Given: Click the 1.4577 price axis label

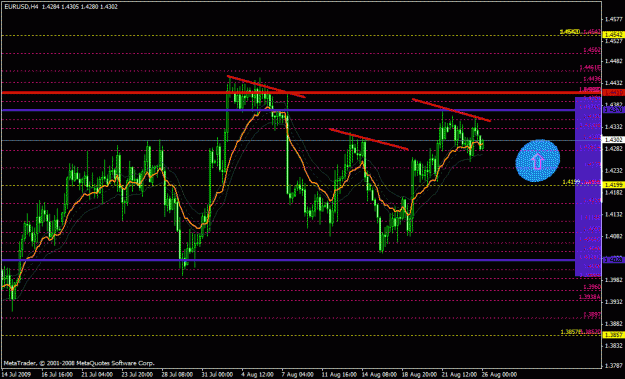Looking at the screenshot, I should point(613,19).
